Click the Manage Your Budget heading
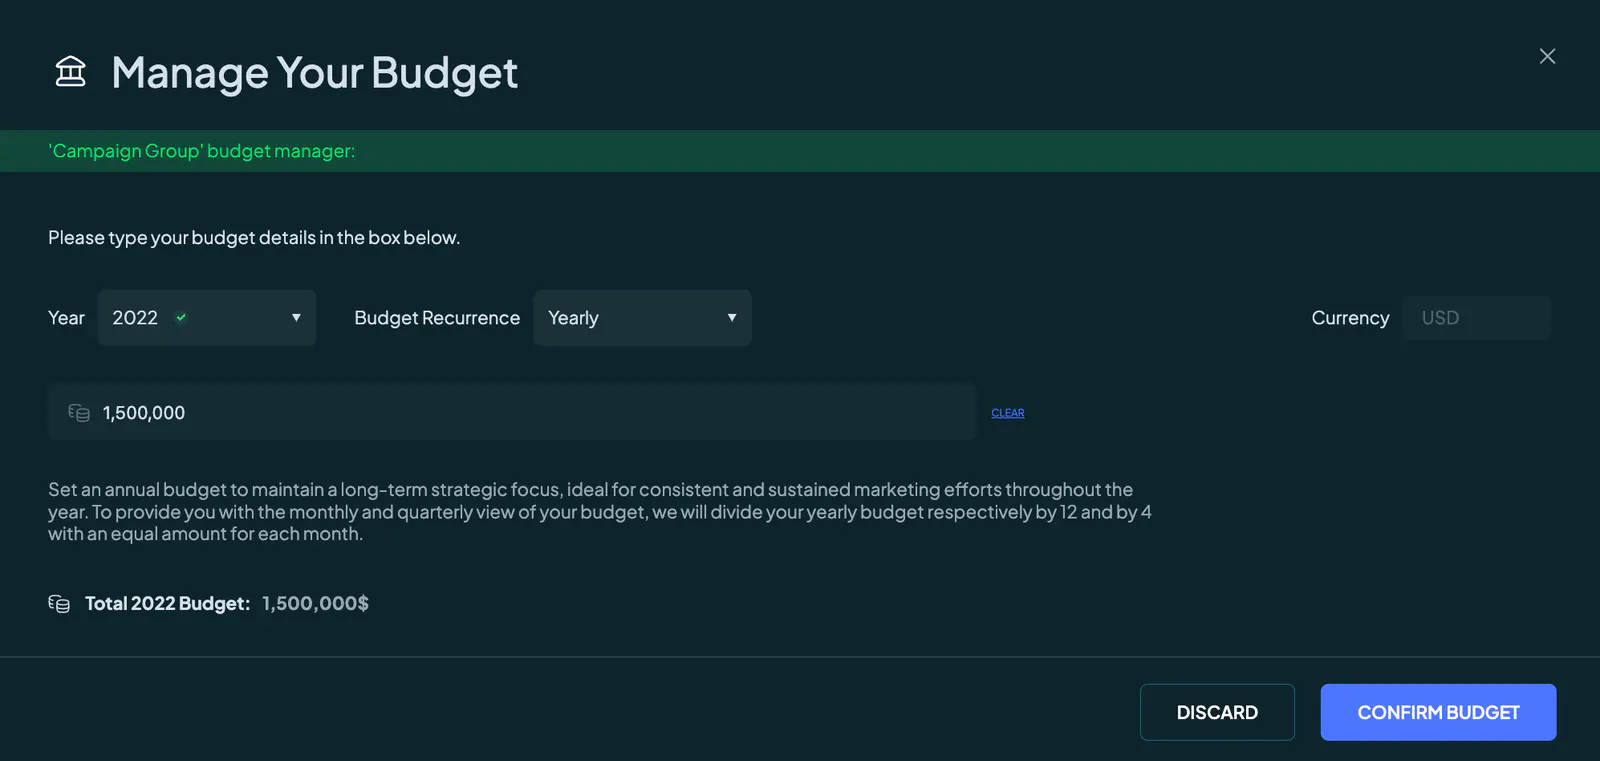This screenshot has height=761, width=1600. point(314,73)
